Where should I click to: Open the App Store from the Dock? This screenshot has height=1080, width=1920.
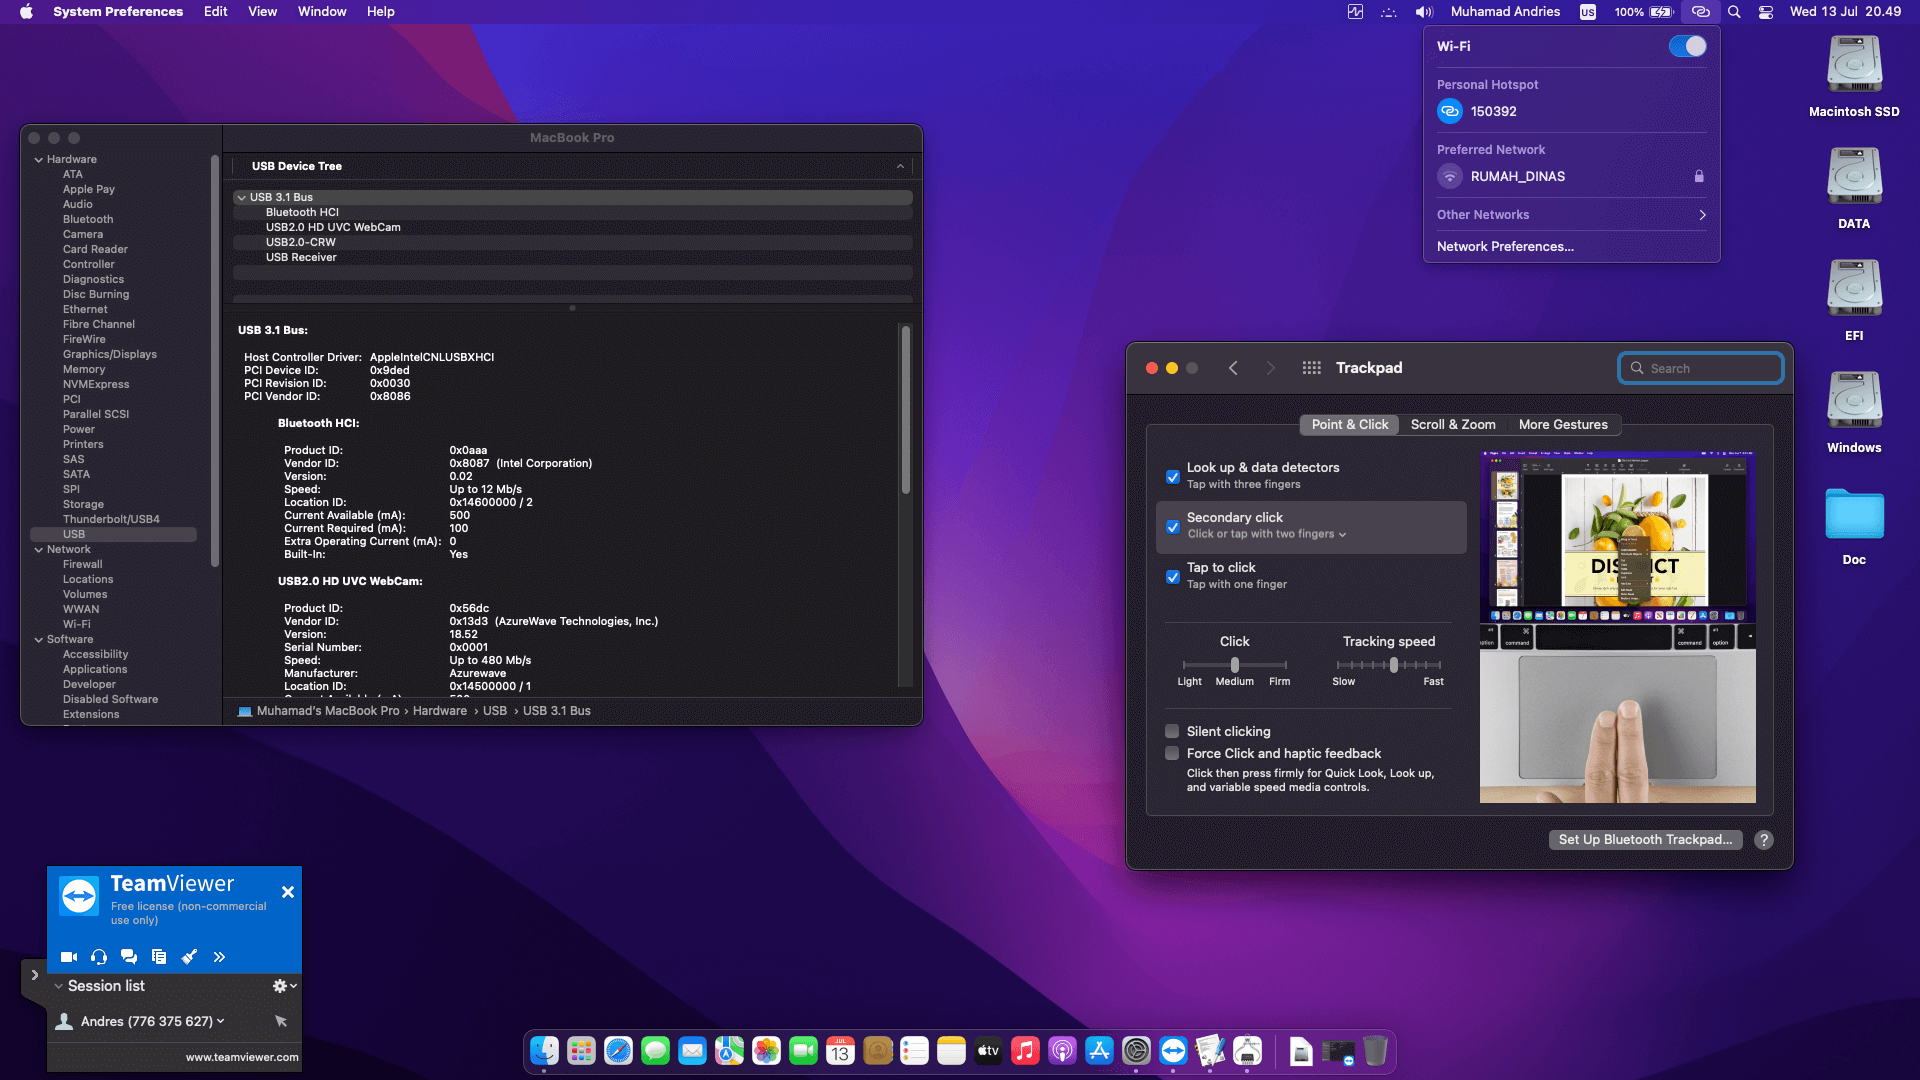point(1099,1051)
